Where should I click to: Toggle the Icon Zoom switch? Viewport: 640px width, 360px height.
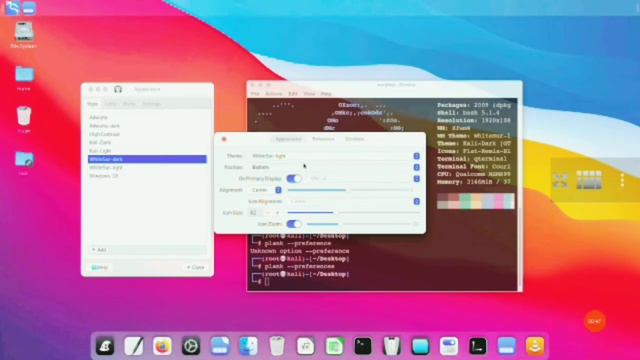point(294,224)
